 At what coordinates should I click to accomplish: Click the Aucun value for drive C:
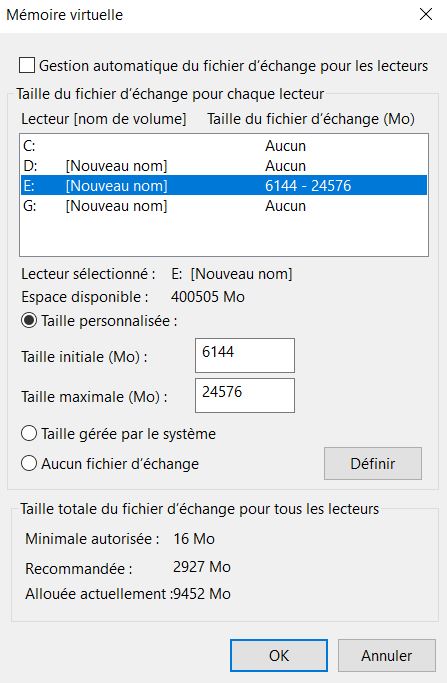[285, 145]
